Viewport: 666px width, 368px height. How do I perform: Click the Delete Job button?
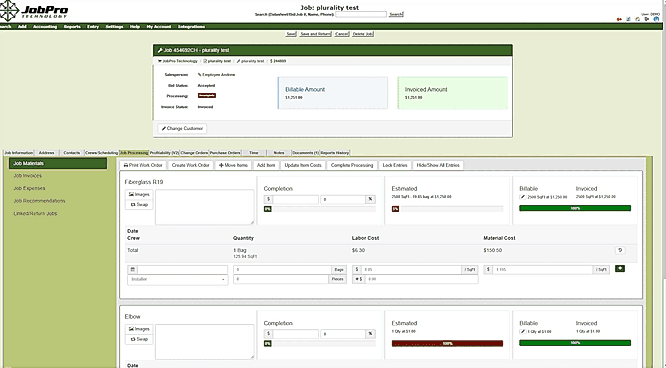click(x=363, y=34)
